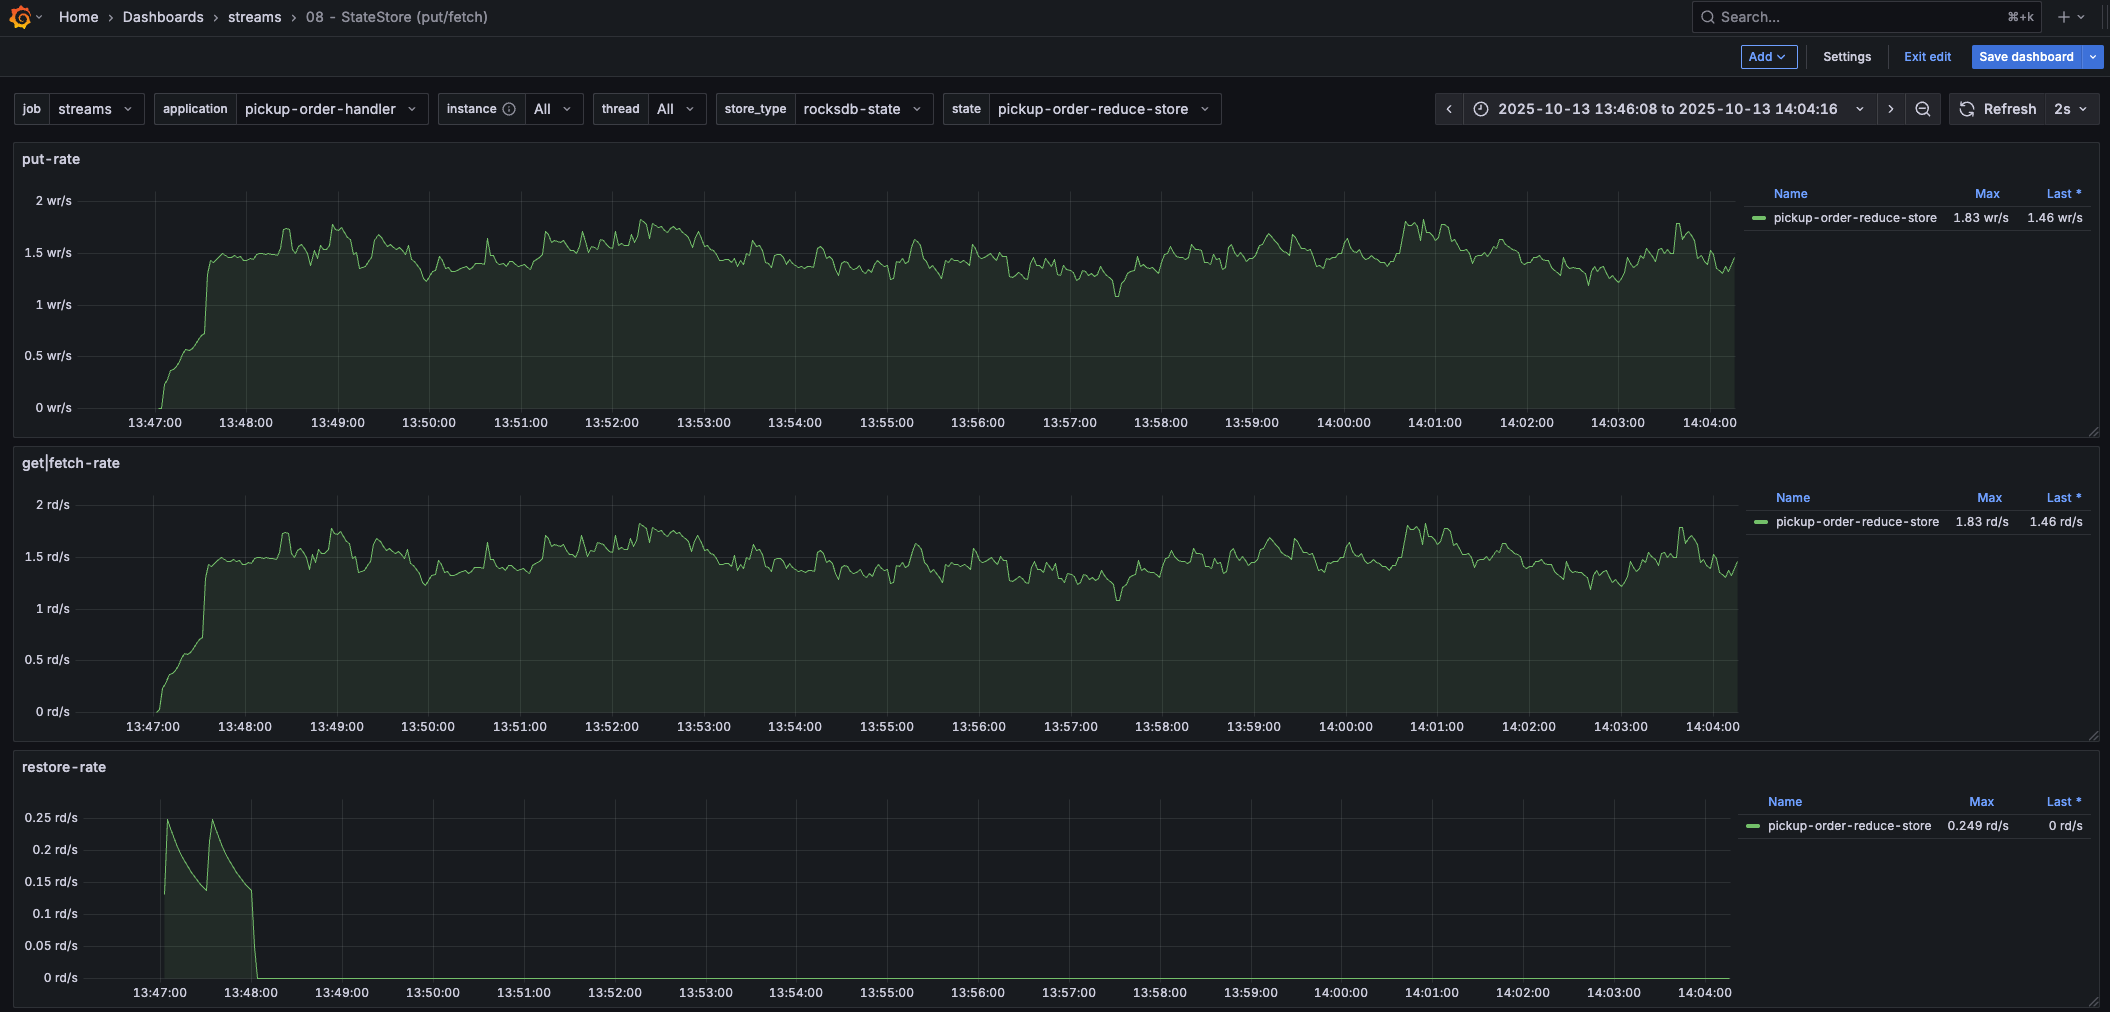This screenshot has height=1012, width=2110.
Task: Click the Save dashboard button
Action: 2026,57
